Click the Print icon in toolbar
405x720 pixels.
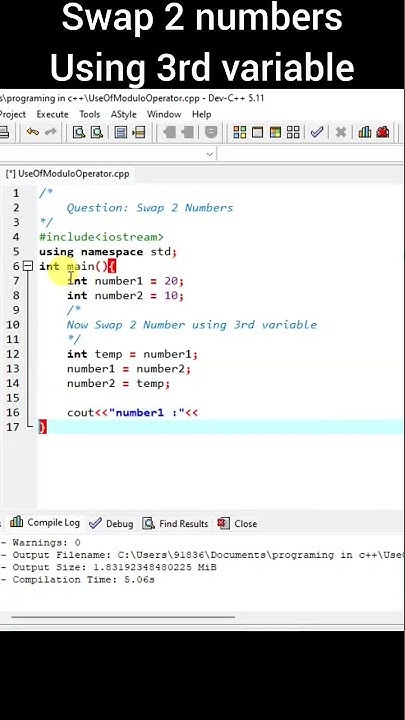click(x=4, y=133)
